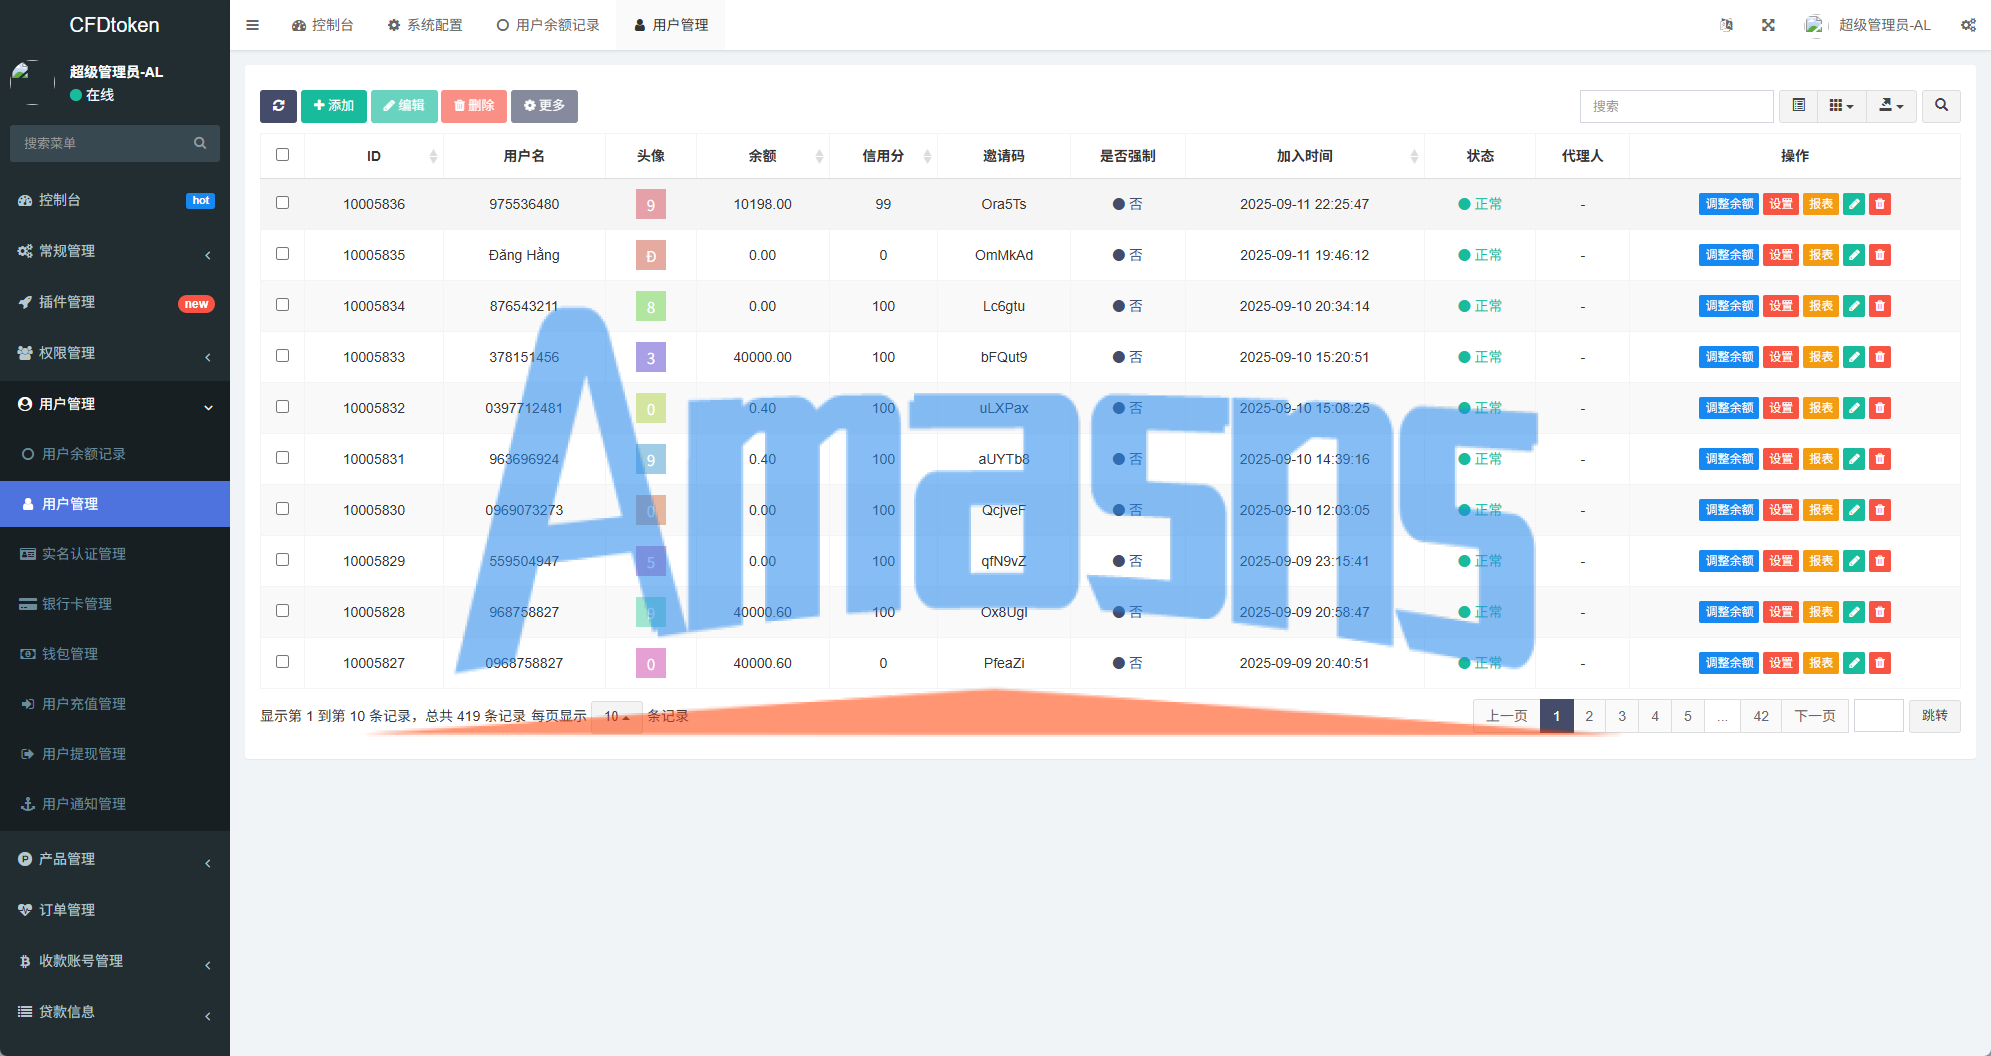
Task: Click red trash icon for user 10005835
Action: [x=1880, y=255]
